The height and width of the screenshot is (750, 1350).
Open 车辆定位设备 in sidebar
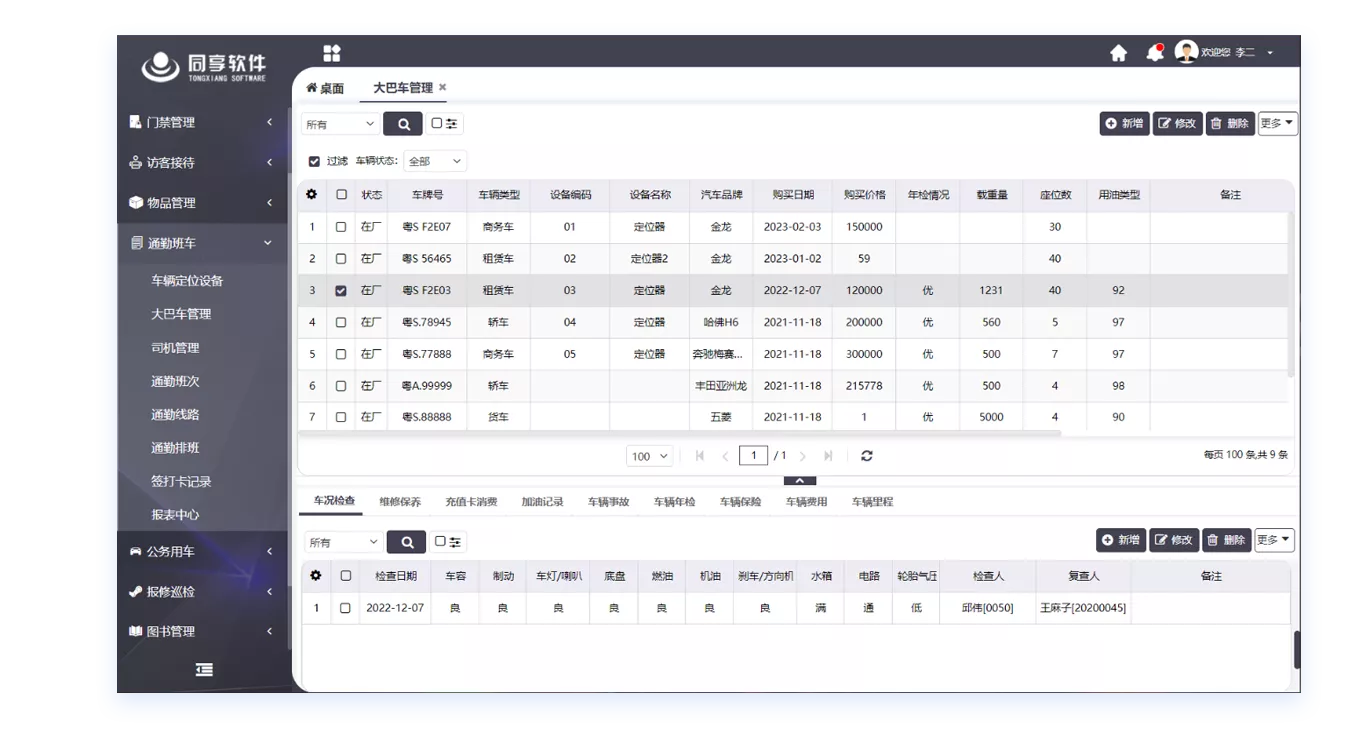click(187, 281)
